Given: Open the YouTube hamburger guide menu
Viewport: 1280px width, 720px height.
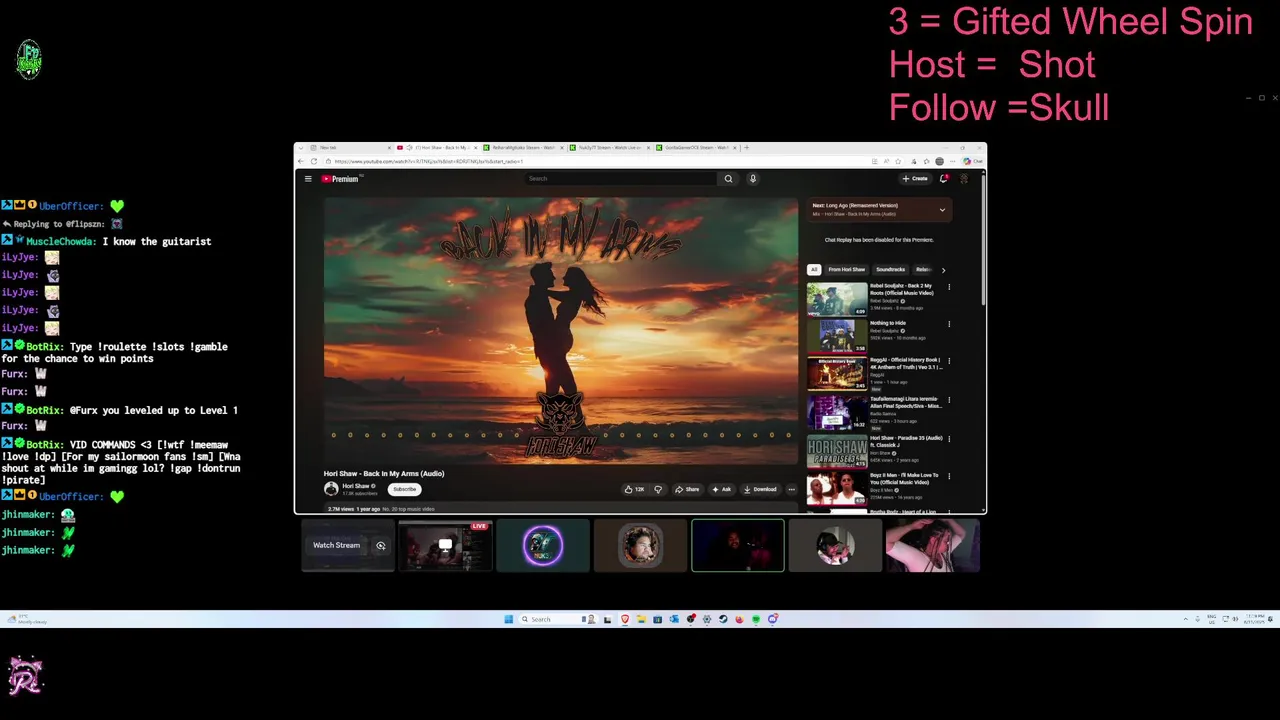Looking at the screenshot, I should (308, 179).
